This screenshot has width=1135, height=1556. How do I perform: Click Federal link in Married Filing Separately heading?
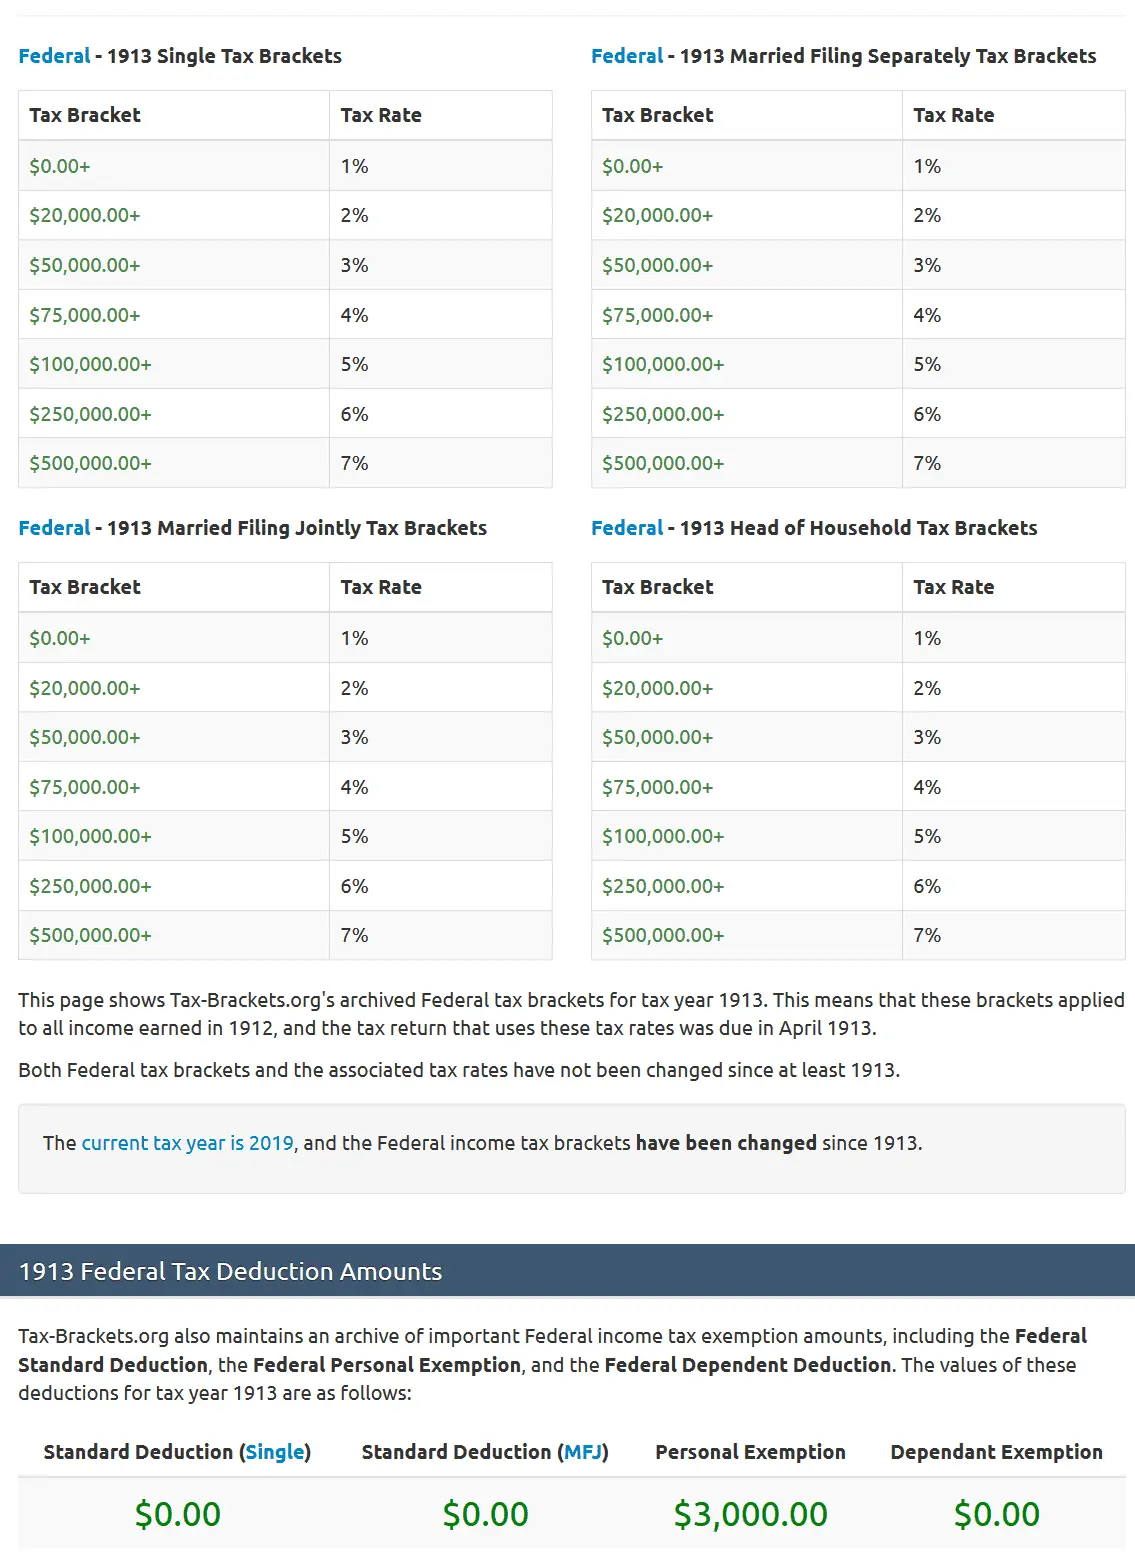[x=627, y=56]
